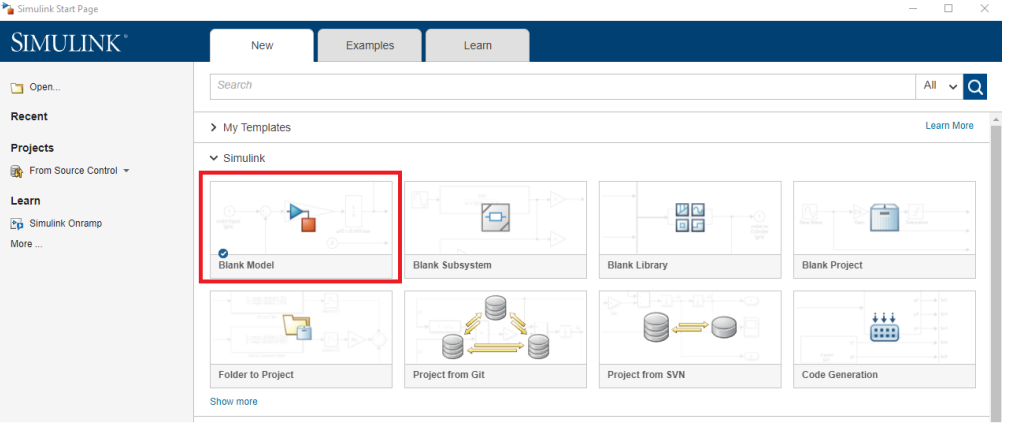The height and width of the screenshot is (431, 1014).
Task: Click the Blank Project box icon
Action: 885,217
